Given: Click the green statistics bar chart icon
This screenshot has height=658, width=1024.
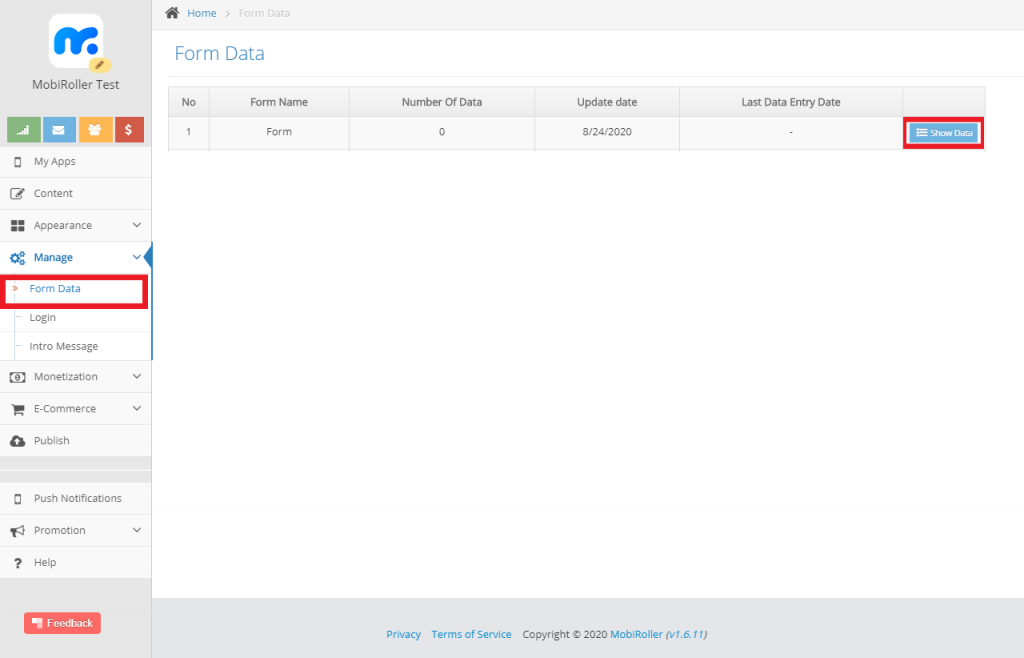Looking at the screenshot, I should [23, 129].
